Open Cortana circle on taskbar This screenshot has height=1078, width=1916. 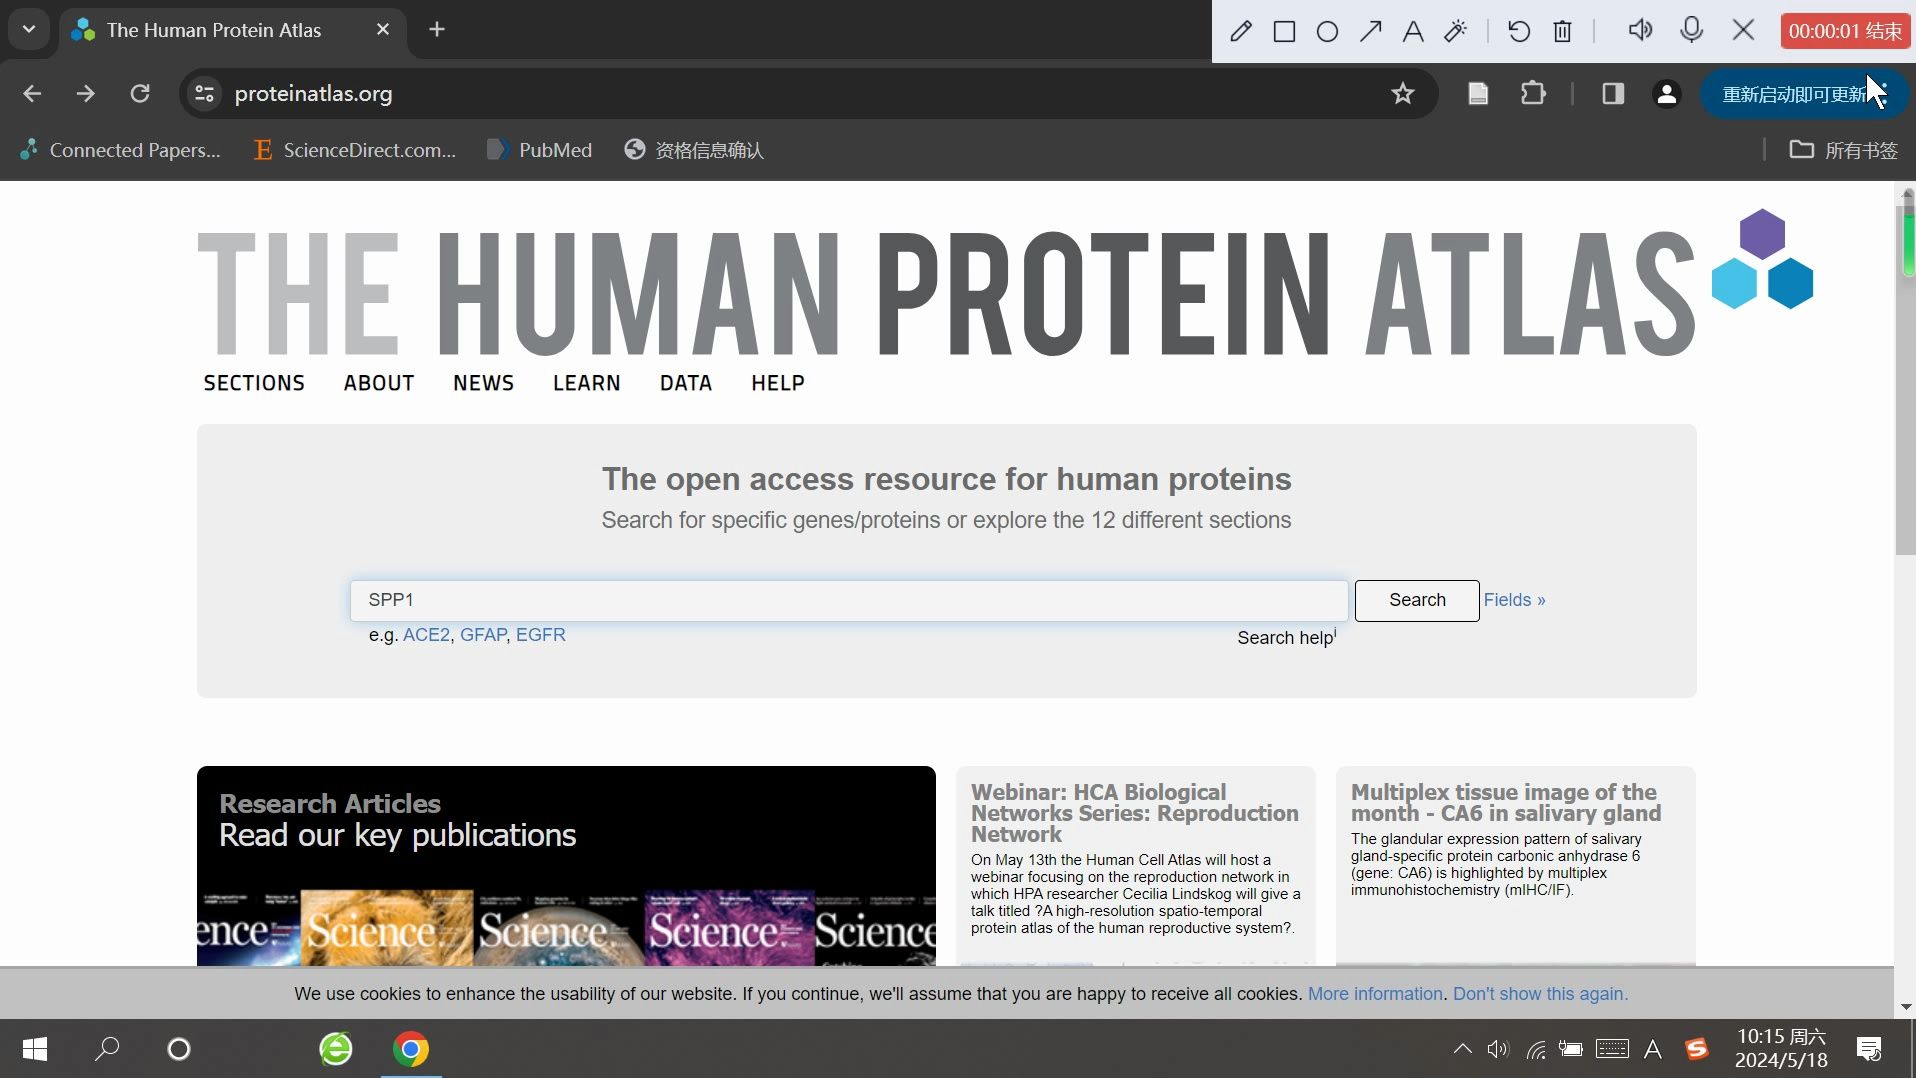pos(179,1049)
